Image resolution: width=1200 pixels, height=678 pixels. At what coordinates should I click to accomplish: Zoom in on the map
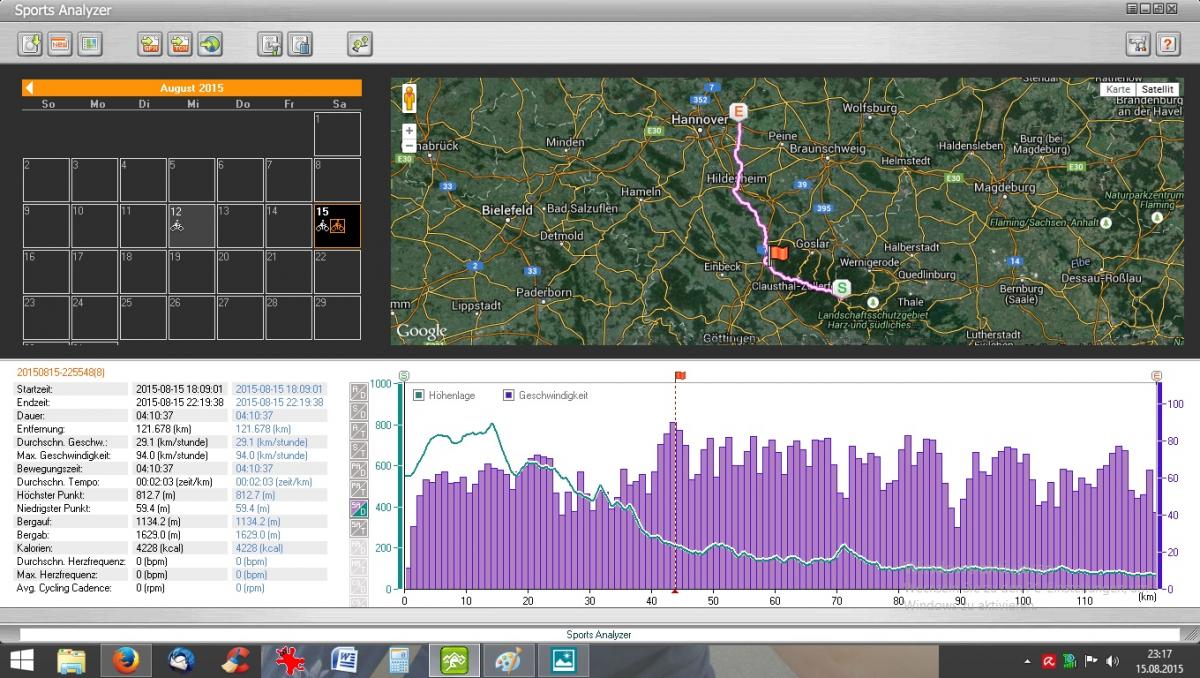409,131
